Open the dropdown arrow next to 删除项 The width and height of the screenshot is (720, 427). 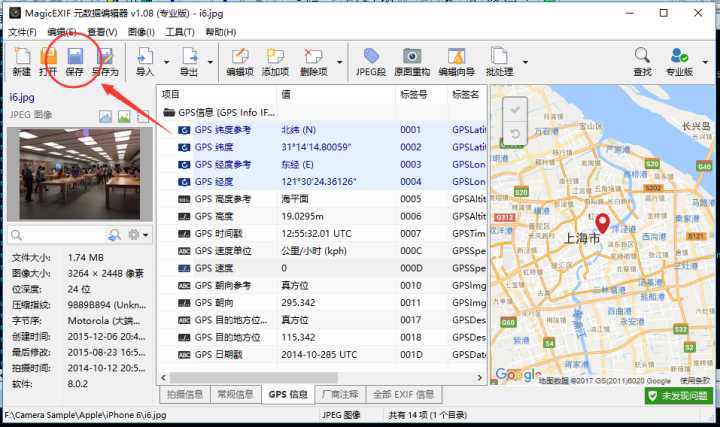339,62
